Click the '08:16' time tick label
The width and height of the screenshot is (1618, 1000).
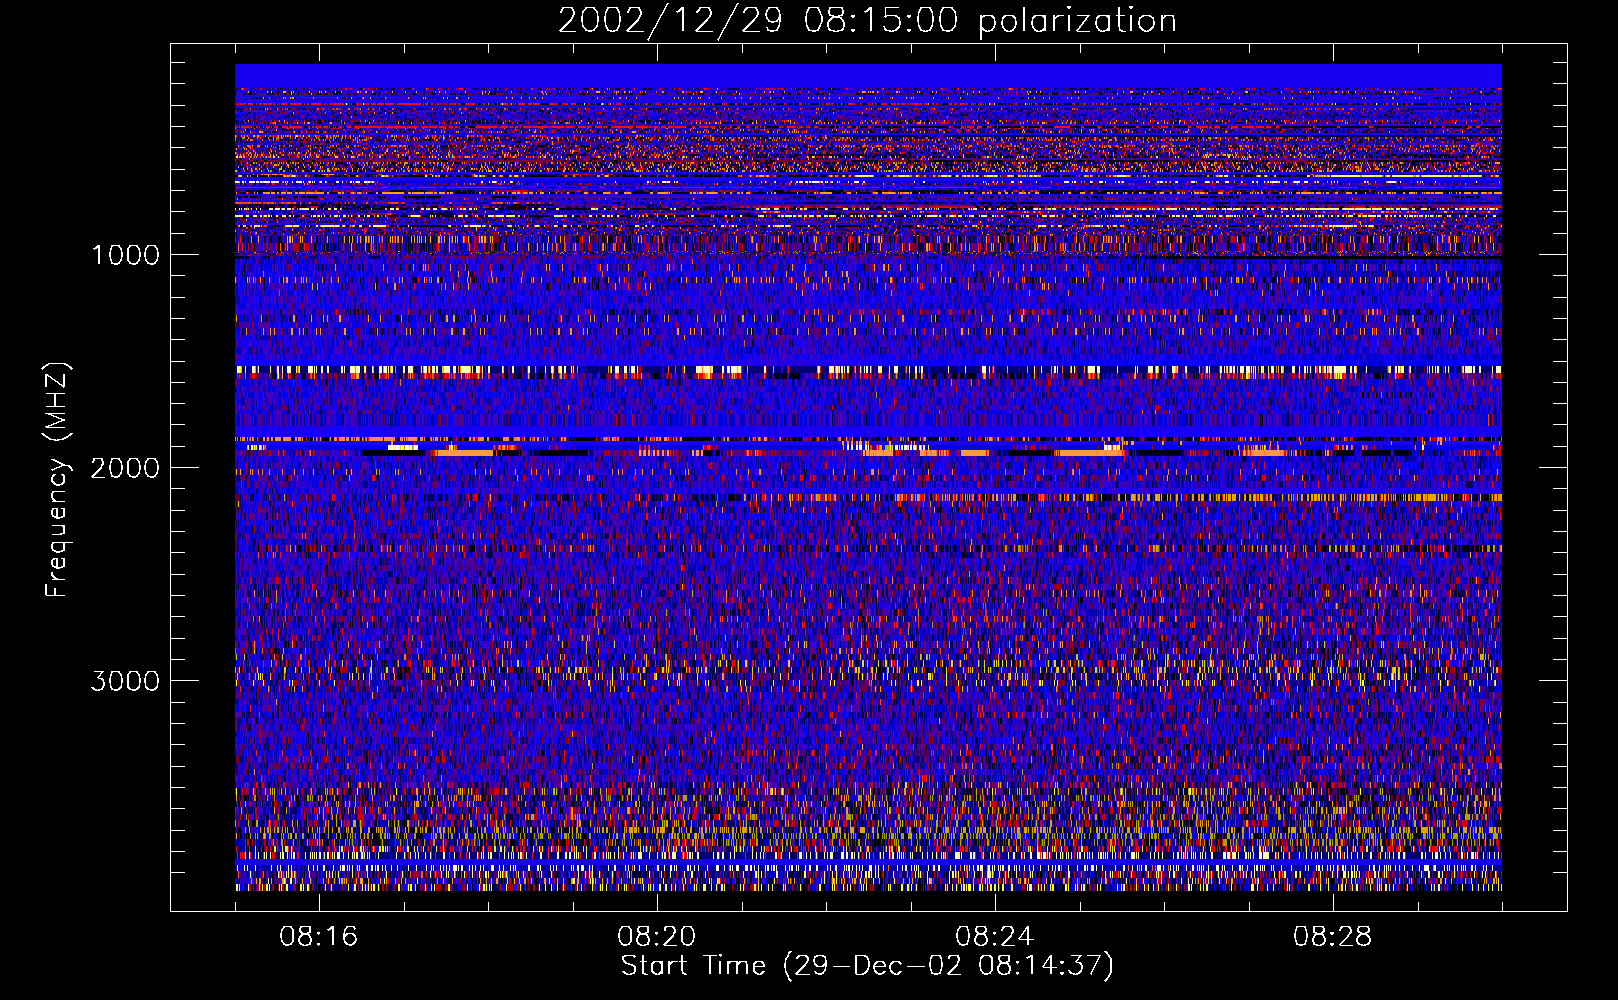click(x=319, y=937)
